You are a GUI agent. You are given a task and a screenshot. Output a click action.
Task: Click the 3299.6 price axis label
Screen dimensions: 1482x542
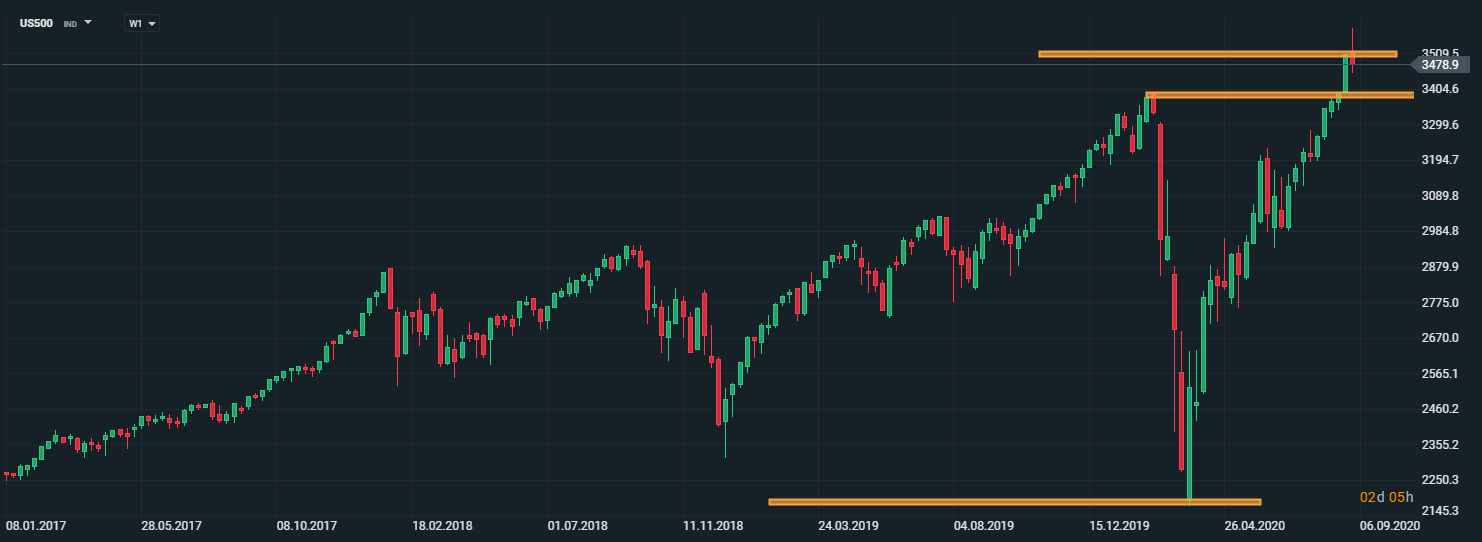point(1441,124)
